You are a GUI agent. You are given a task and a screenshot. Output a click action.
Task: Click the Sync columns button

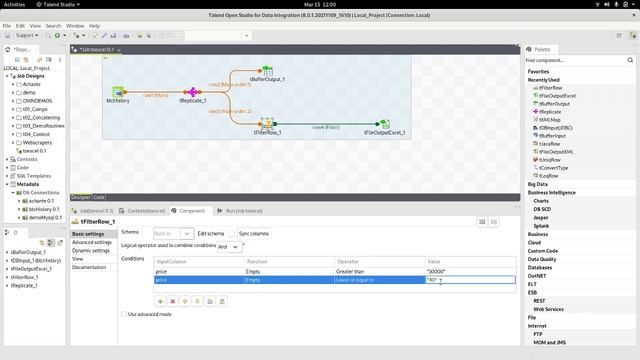[x=254, y=233]
